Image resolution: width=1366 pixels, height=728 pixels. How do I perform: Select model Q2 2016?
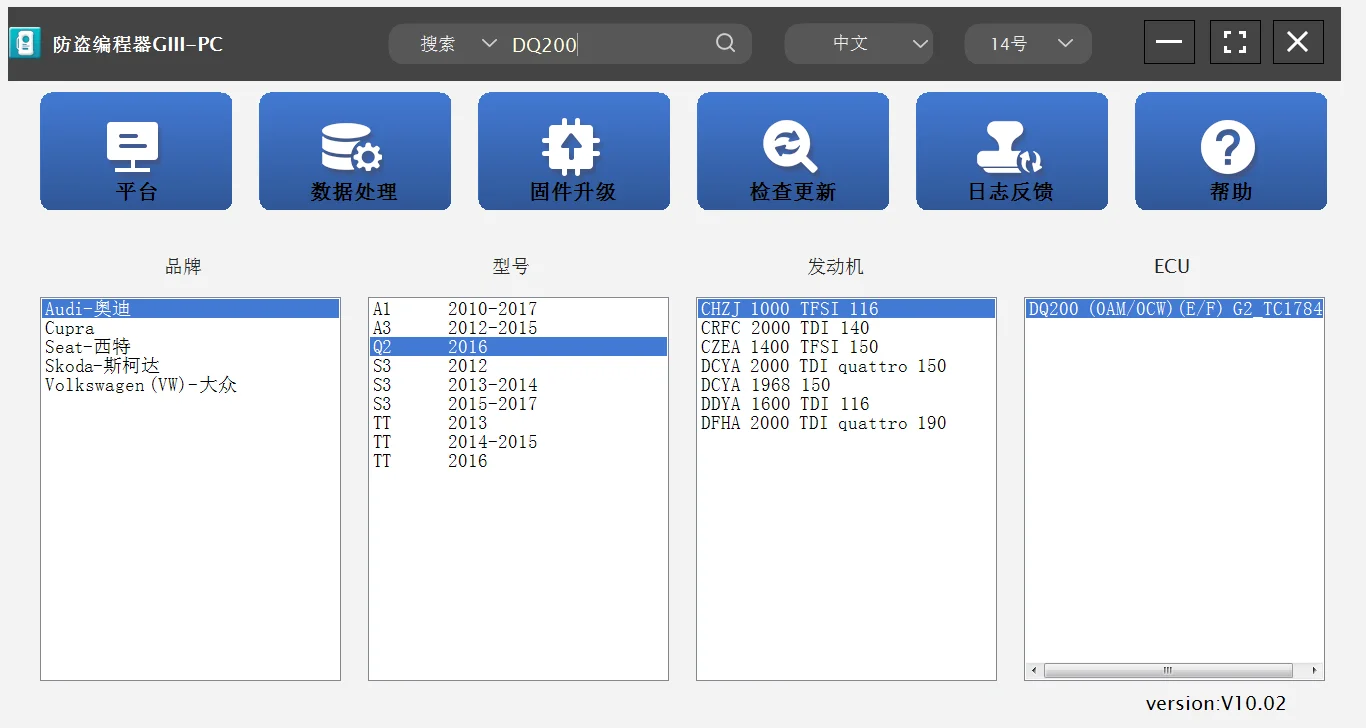(518, 347)
